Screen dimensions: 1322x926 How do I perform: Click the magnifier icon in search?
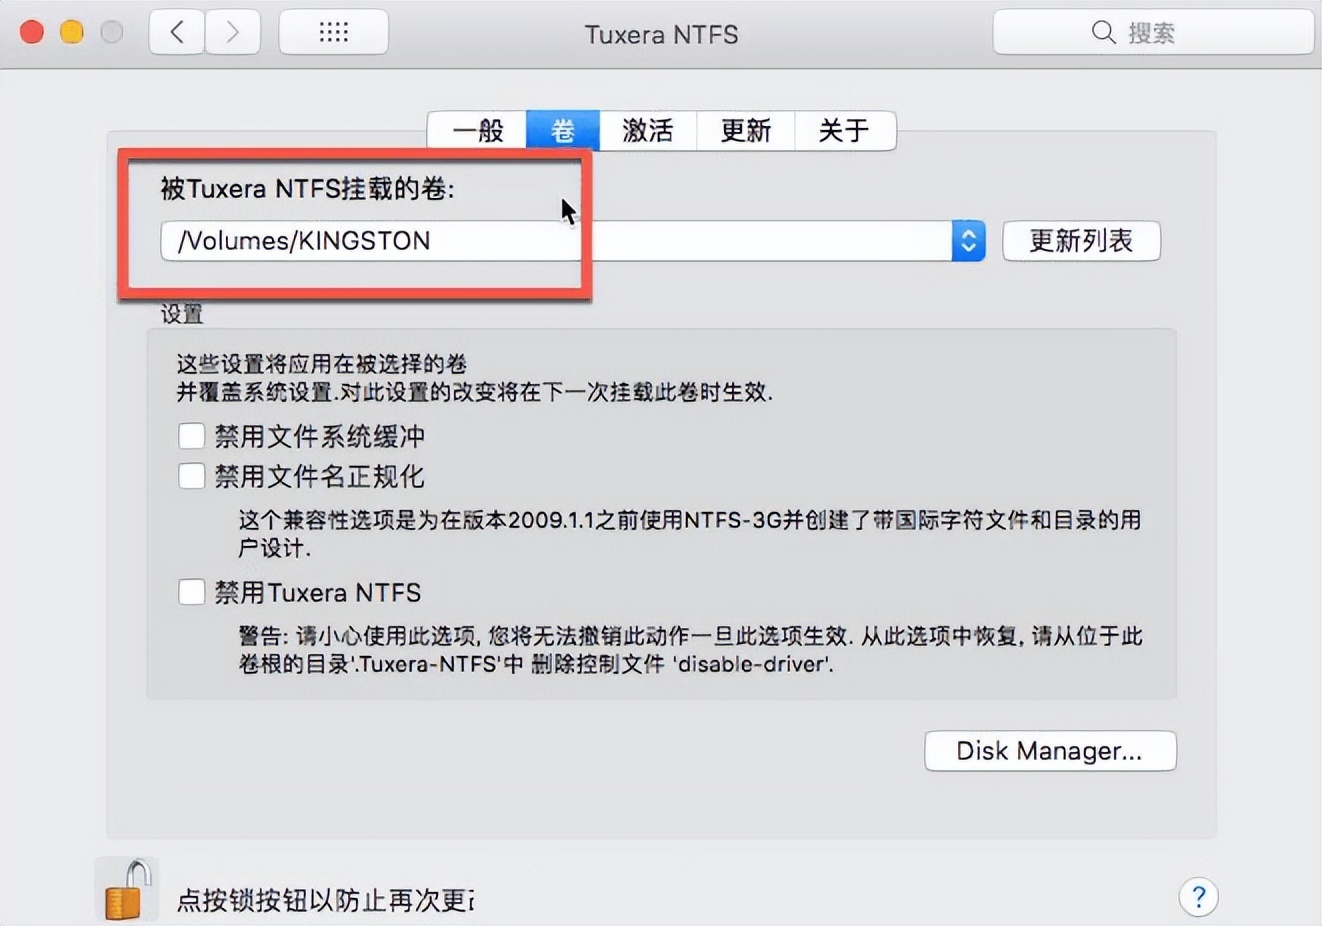(x=1103, y=32)
